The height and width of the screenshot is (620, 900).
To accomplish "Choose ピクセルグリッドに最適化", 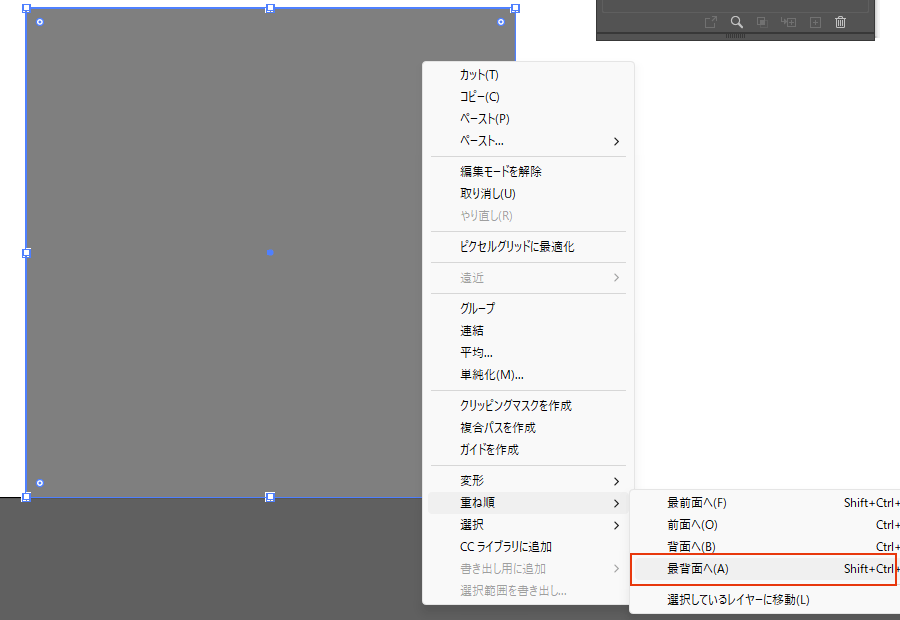I will [x=528, y=246].
